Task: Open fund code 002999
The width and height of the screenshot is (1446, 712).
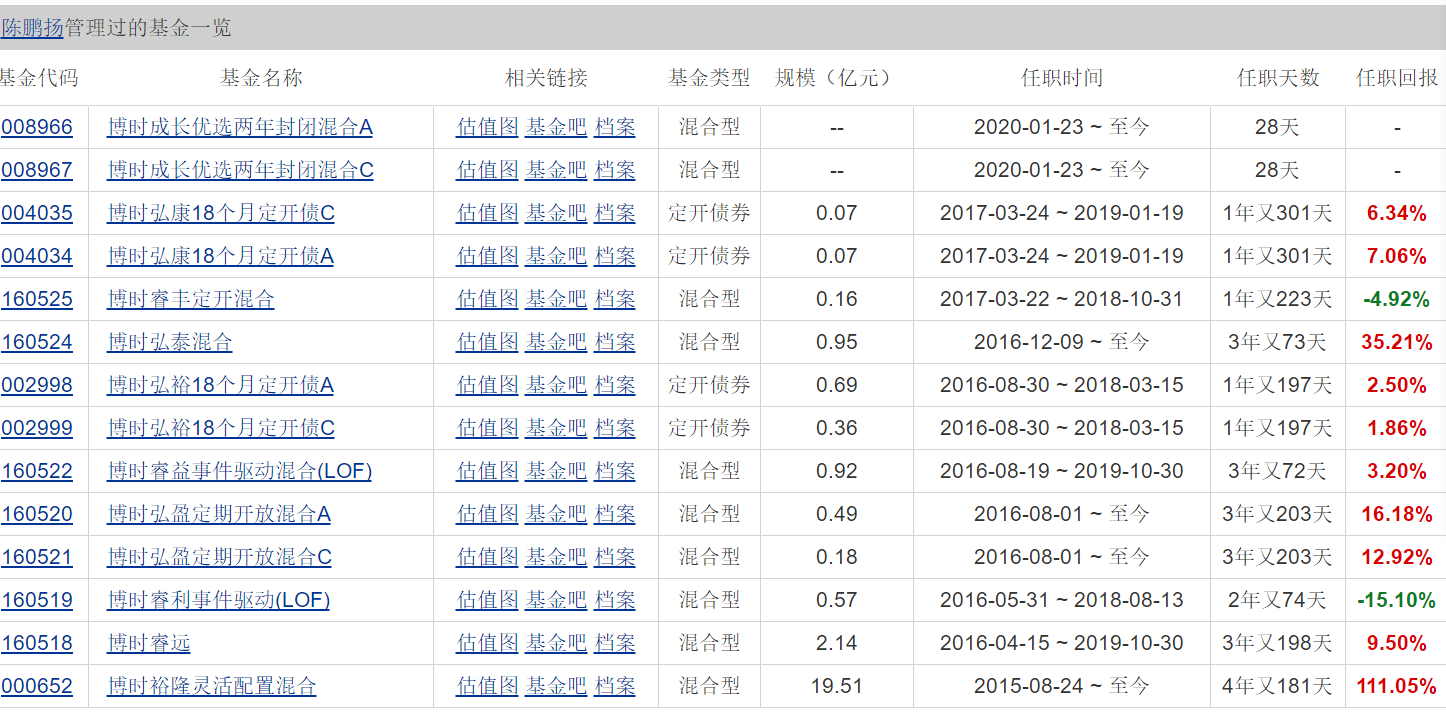Action: pyautogui.click(x=37, y=428)
